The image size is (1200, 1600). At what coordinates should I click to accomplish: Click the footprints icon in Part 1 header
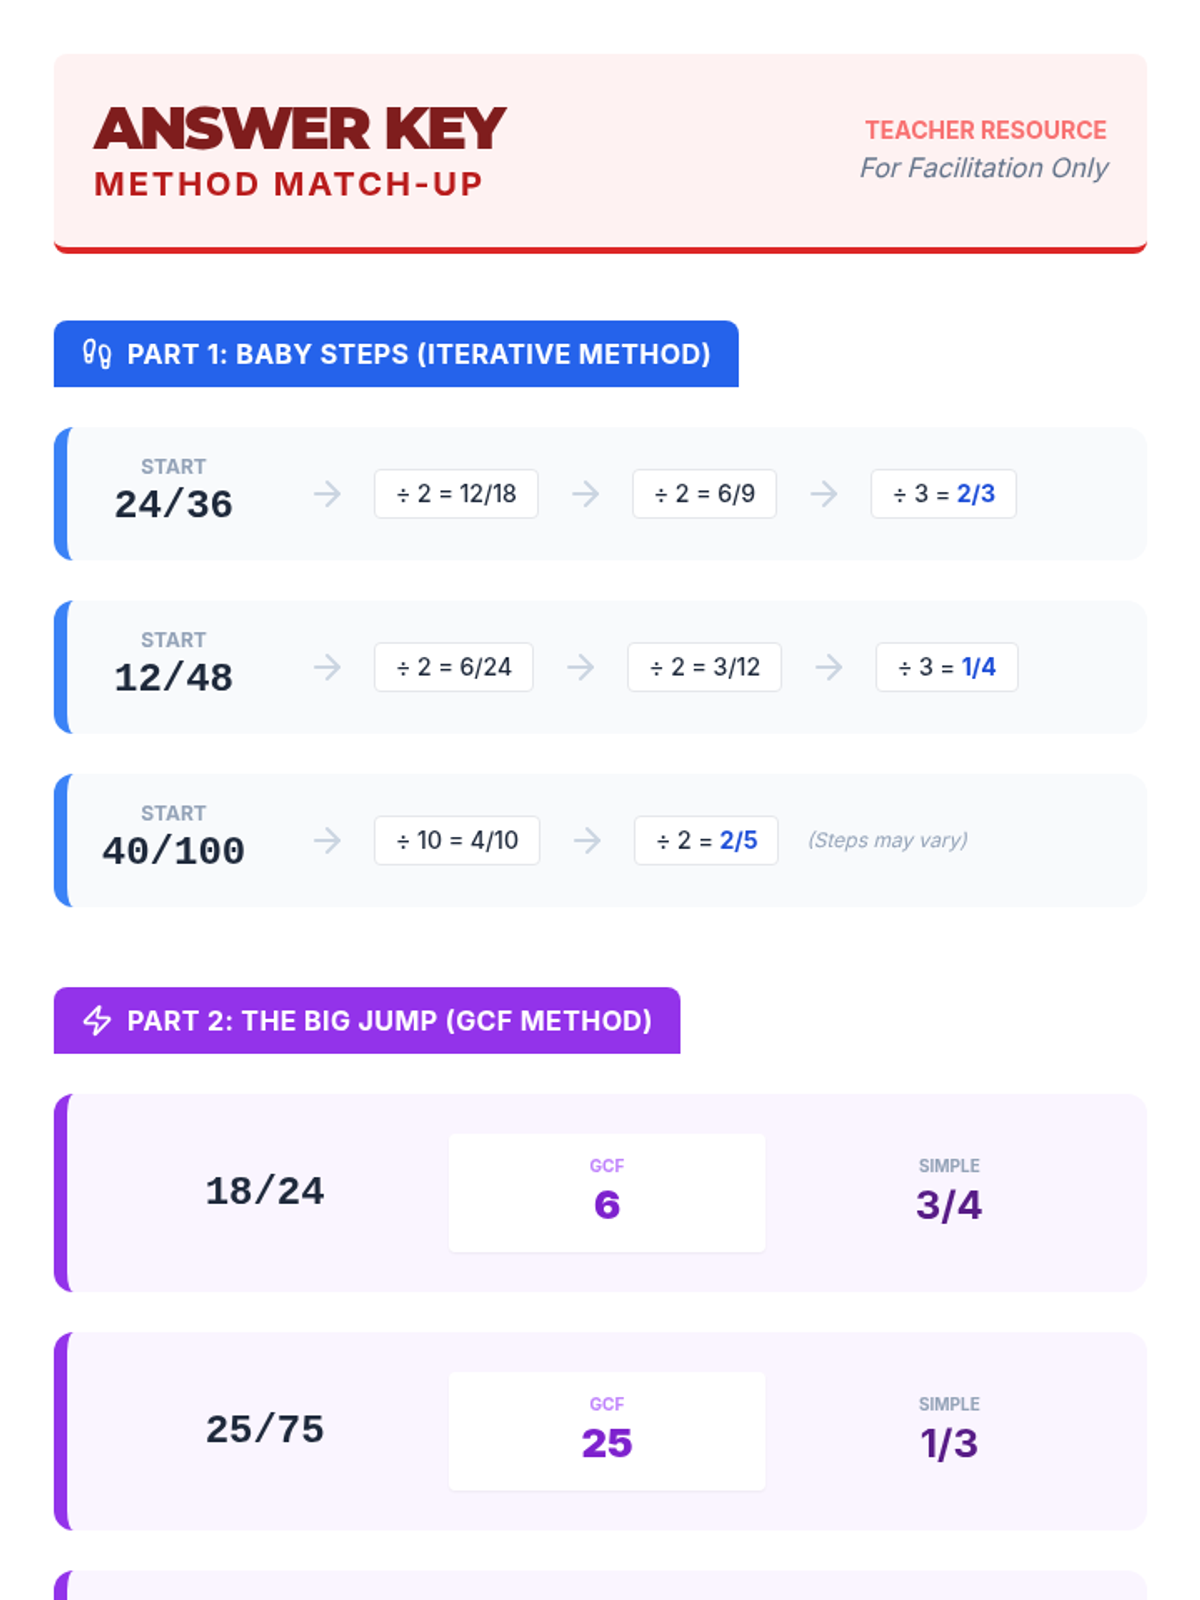point(97,354)
